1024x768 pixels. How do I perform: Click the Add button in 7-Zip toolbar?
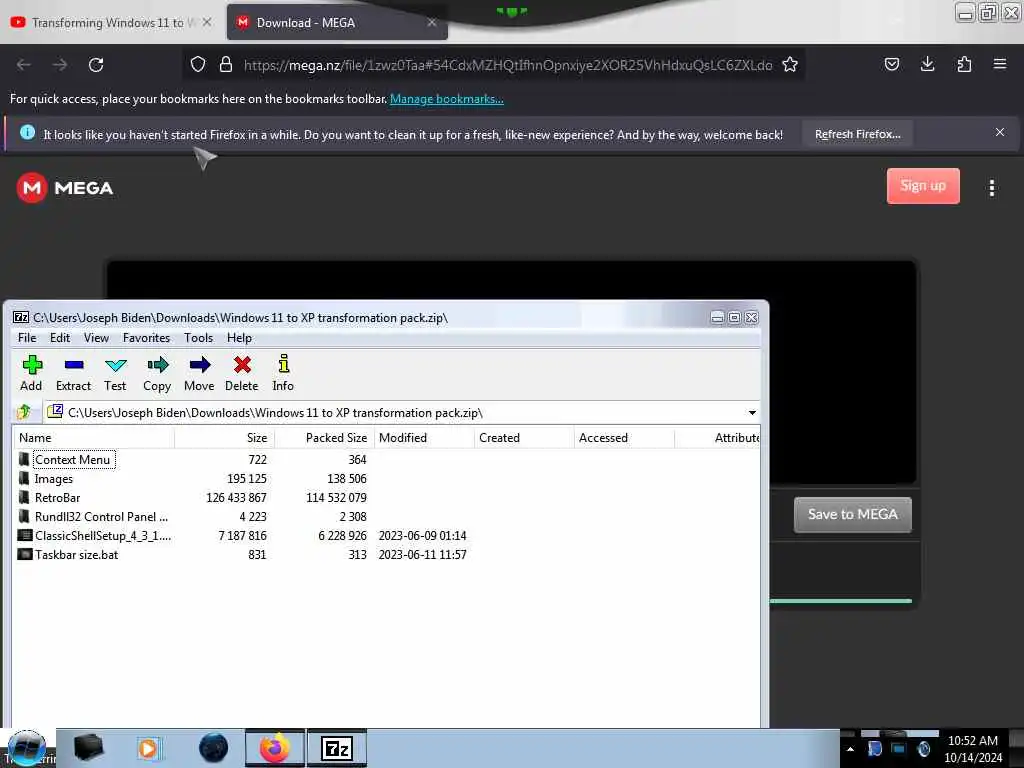pos(31,374)
